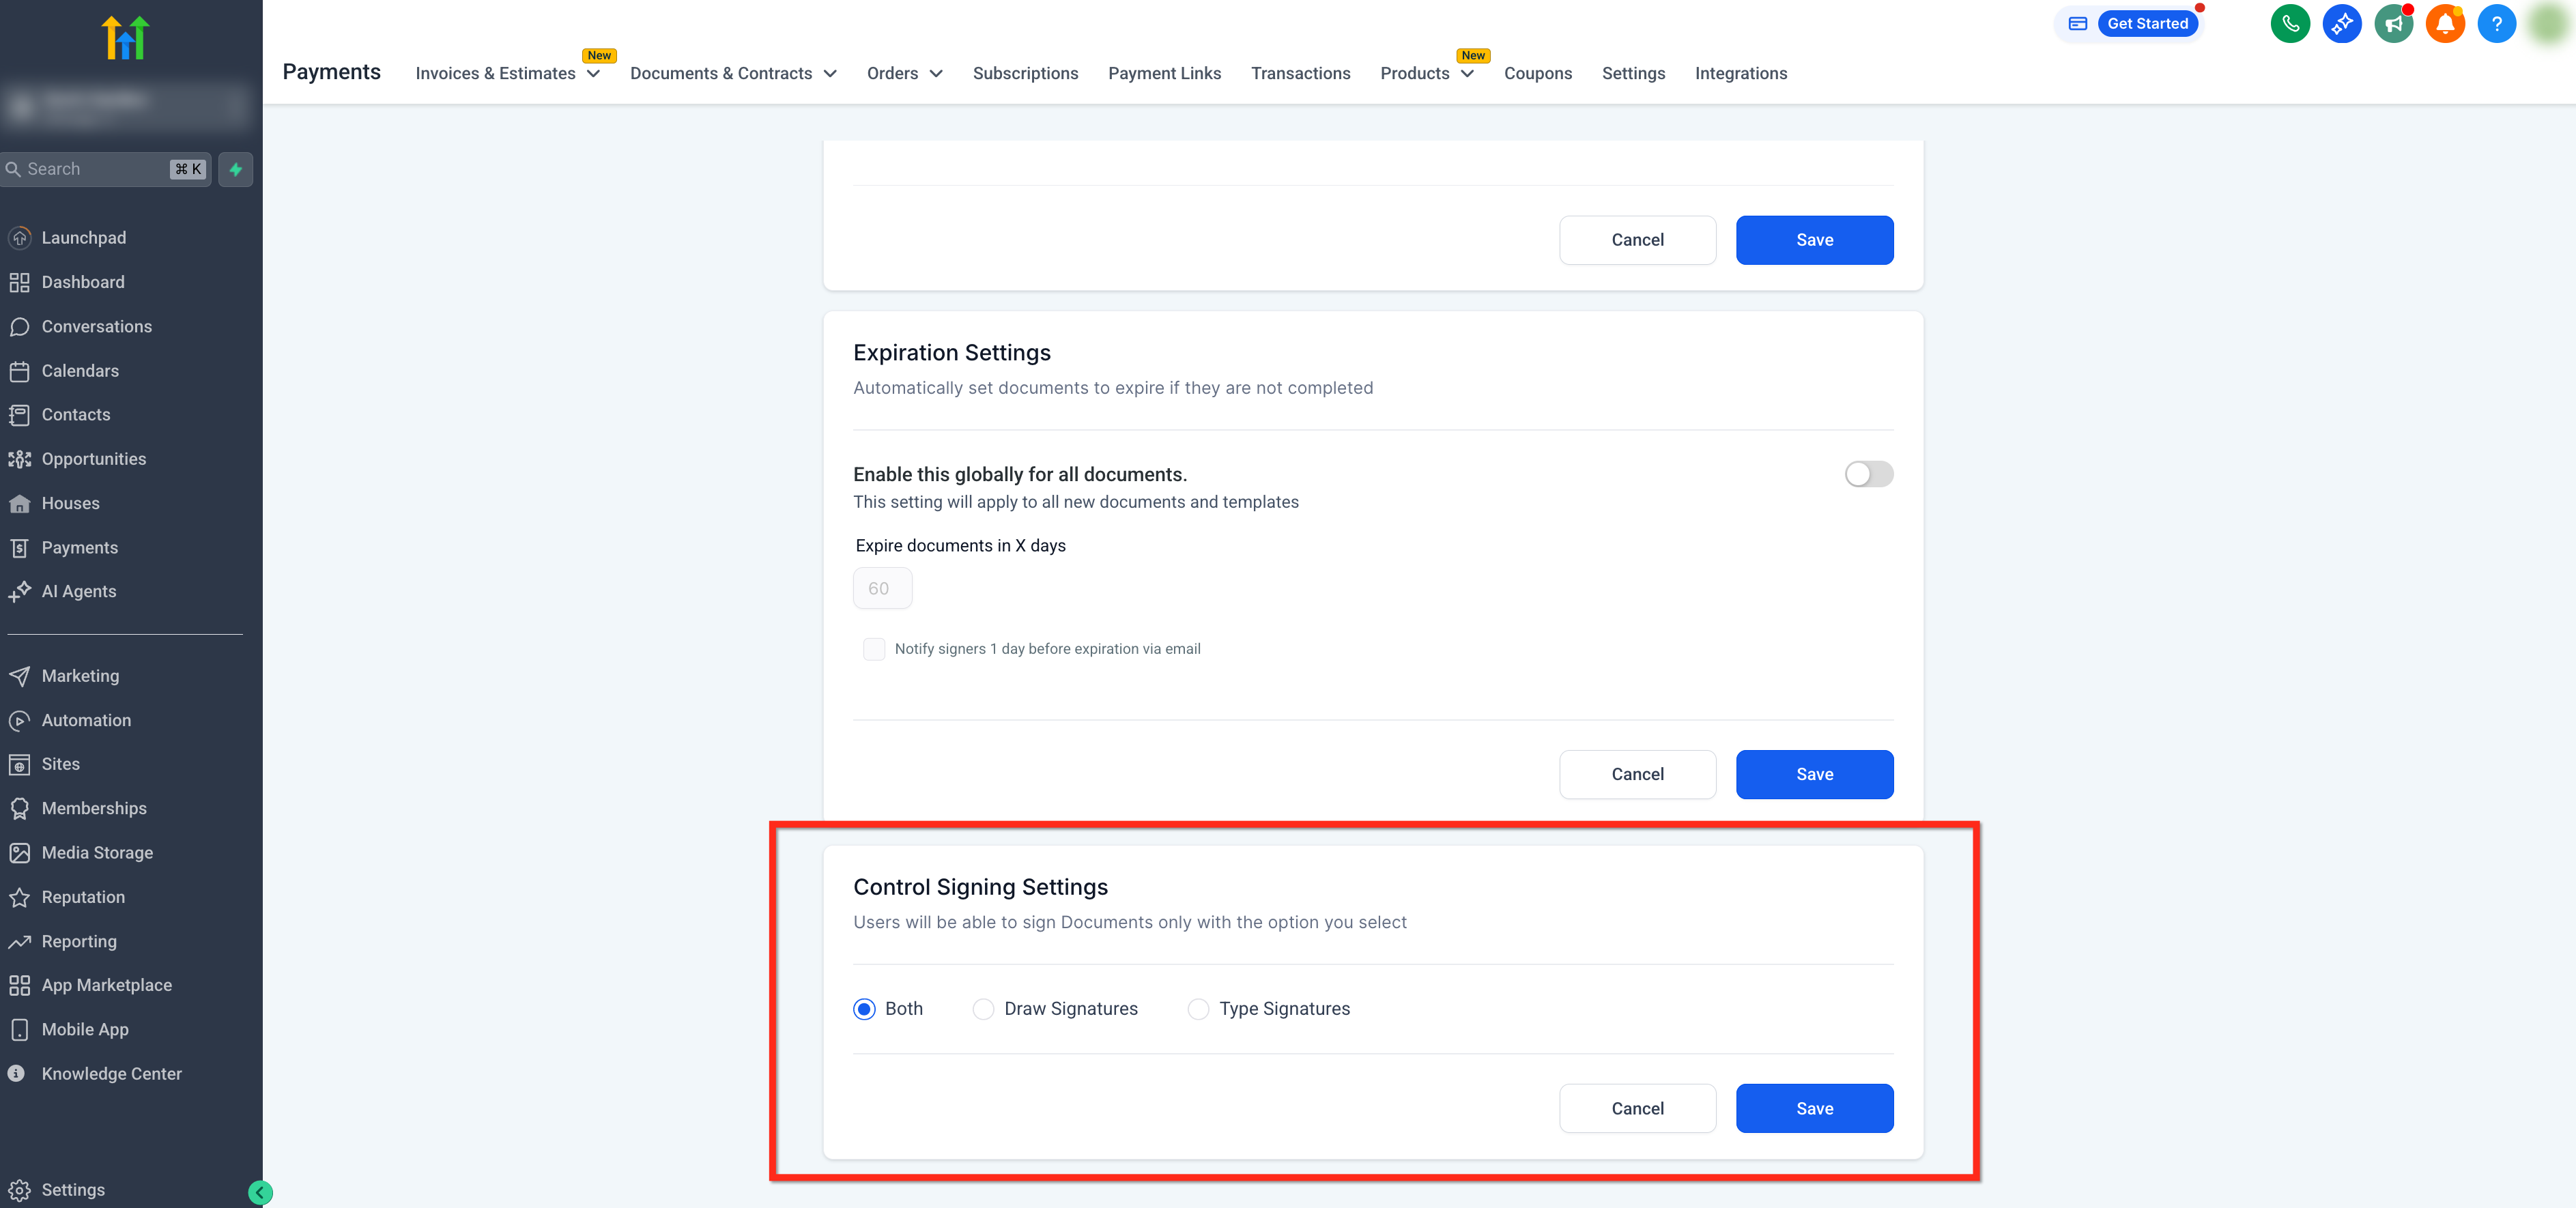Cancel the Expiration Settings changes
The width and height of the screenshot is (2576, 1208).
click(x=1637, y=774)
